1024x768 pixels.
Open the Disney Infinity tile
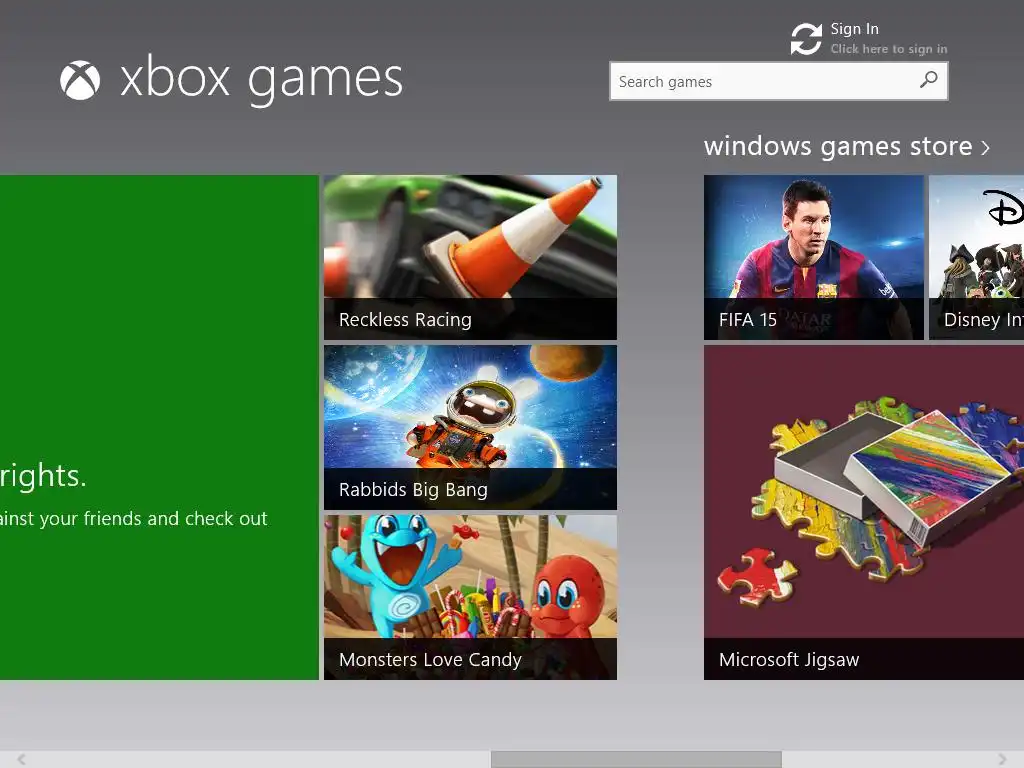point(976,257)
